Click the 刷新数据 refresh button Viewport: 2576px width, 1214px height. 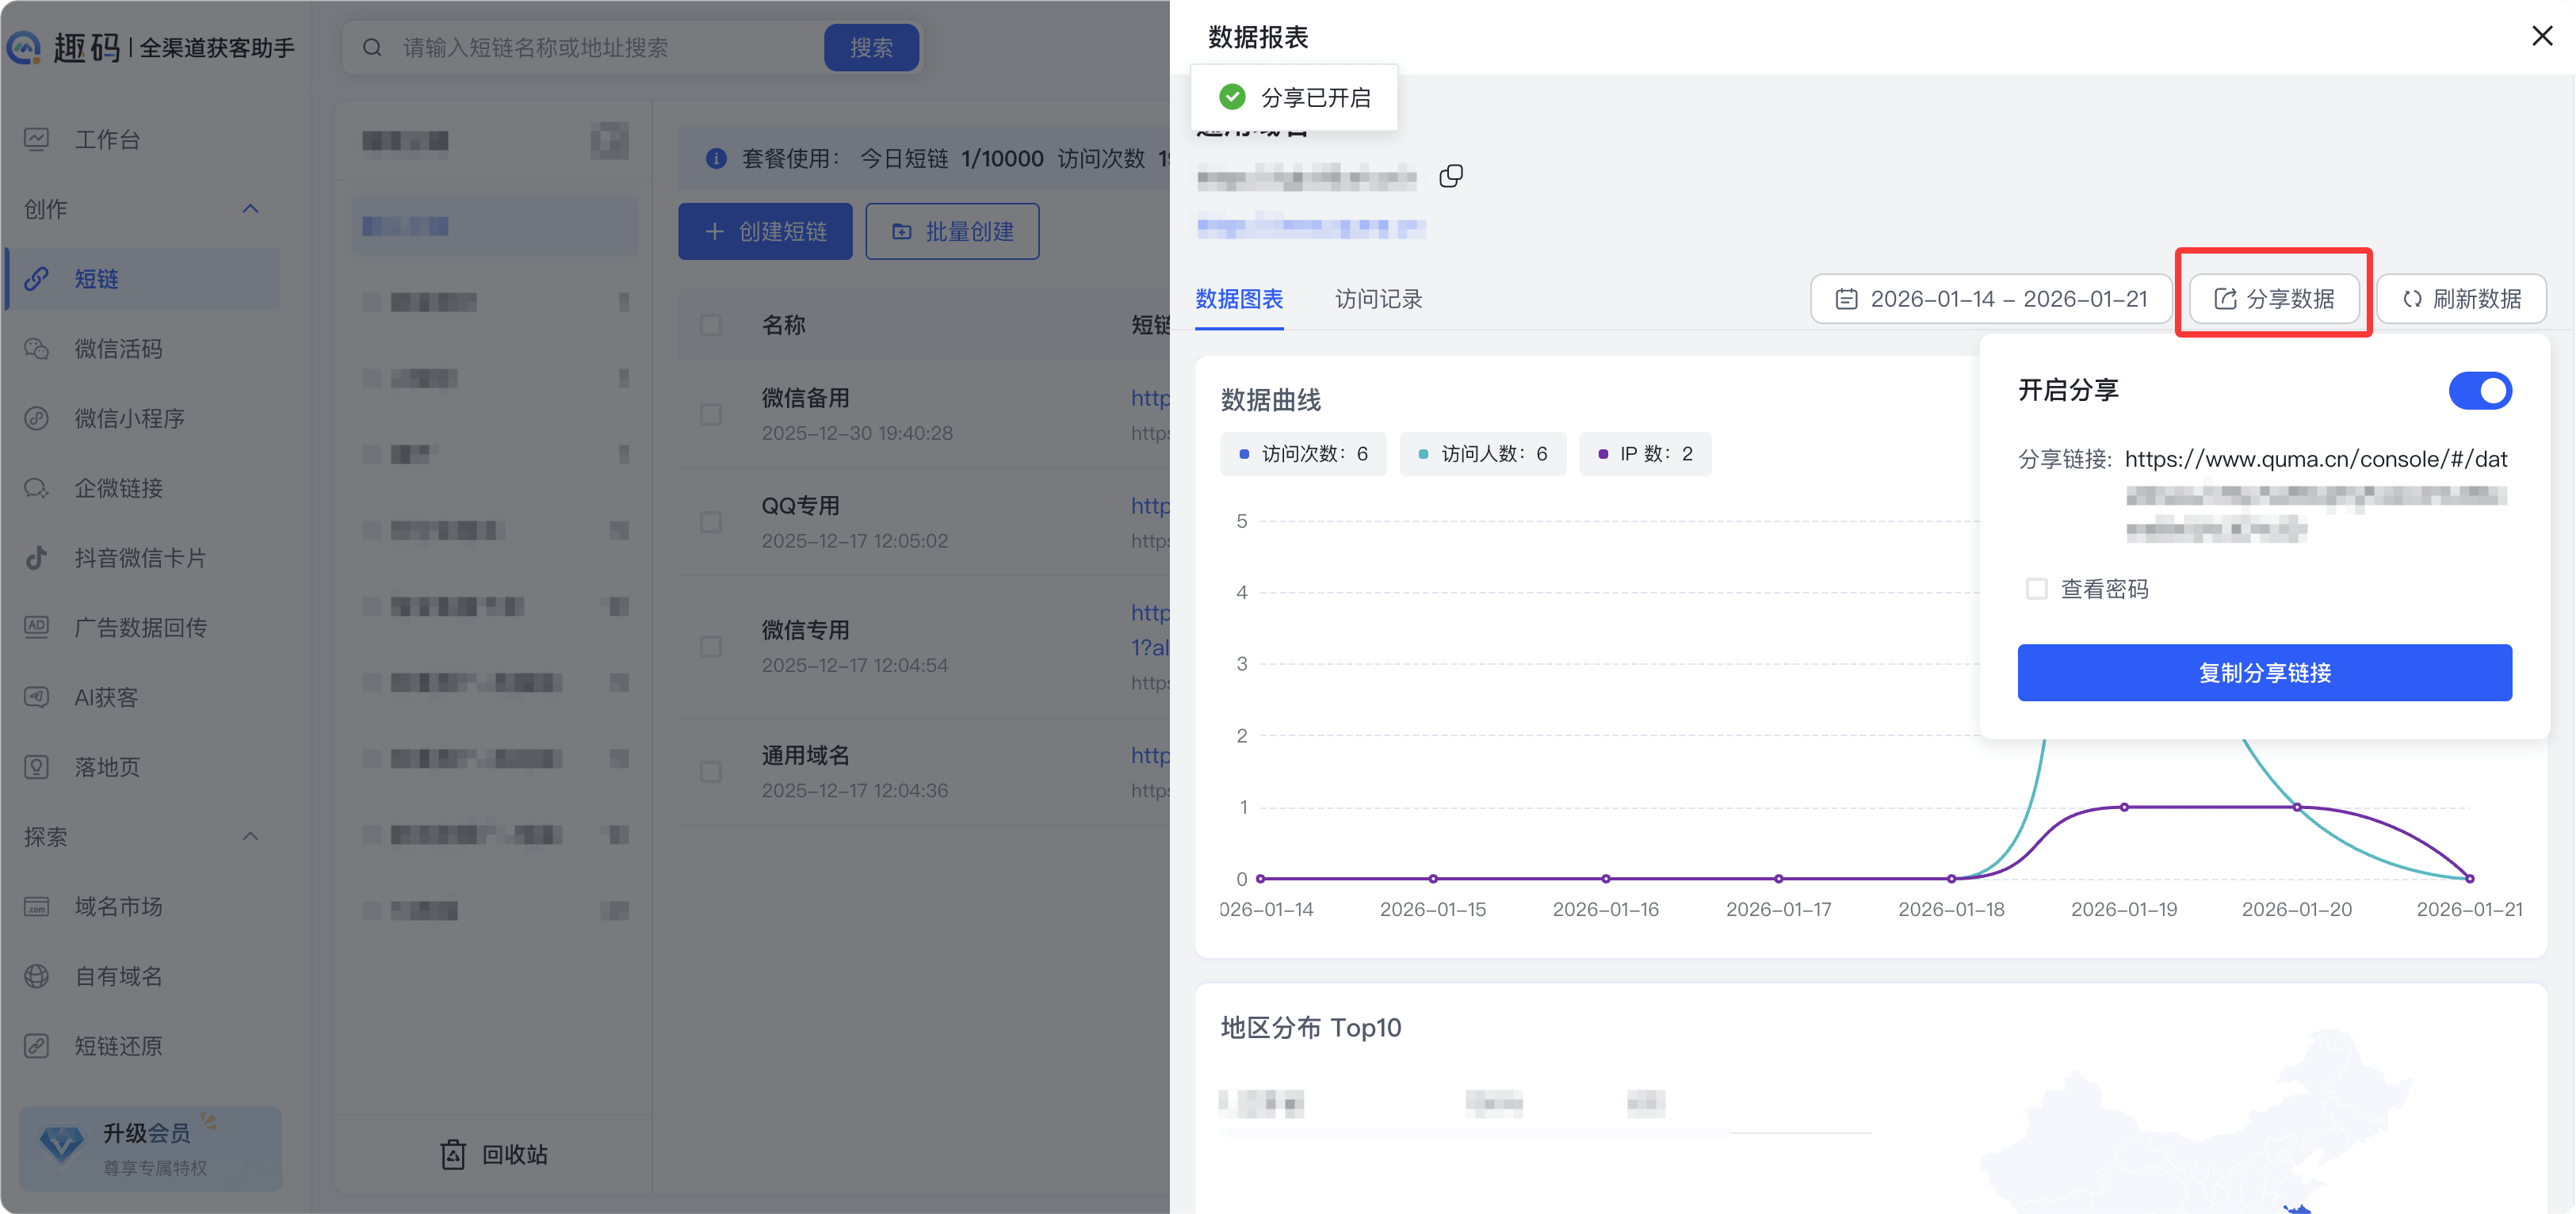click(2461, 299)
